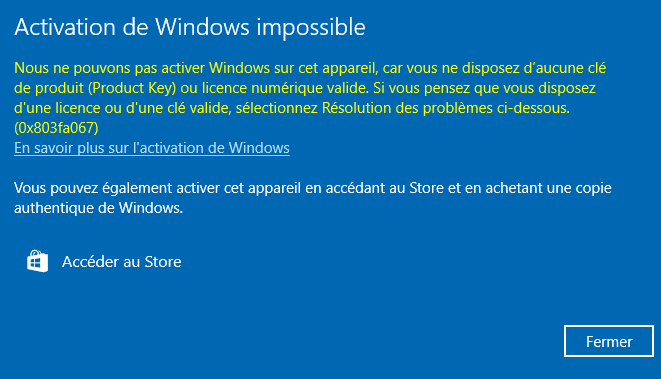Click the 'Activation de Windows impossible' heading
Screen dimensions: 661x379
[x=190, y=27]
